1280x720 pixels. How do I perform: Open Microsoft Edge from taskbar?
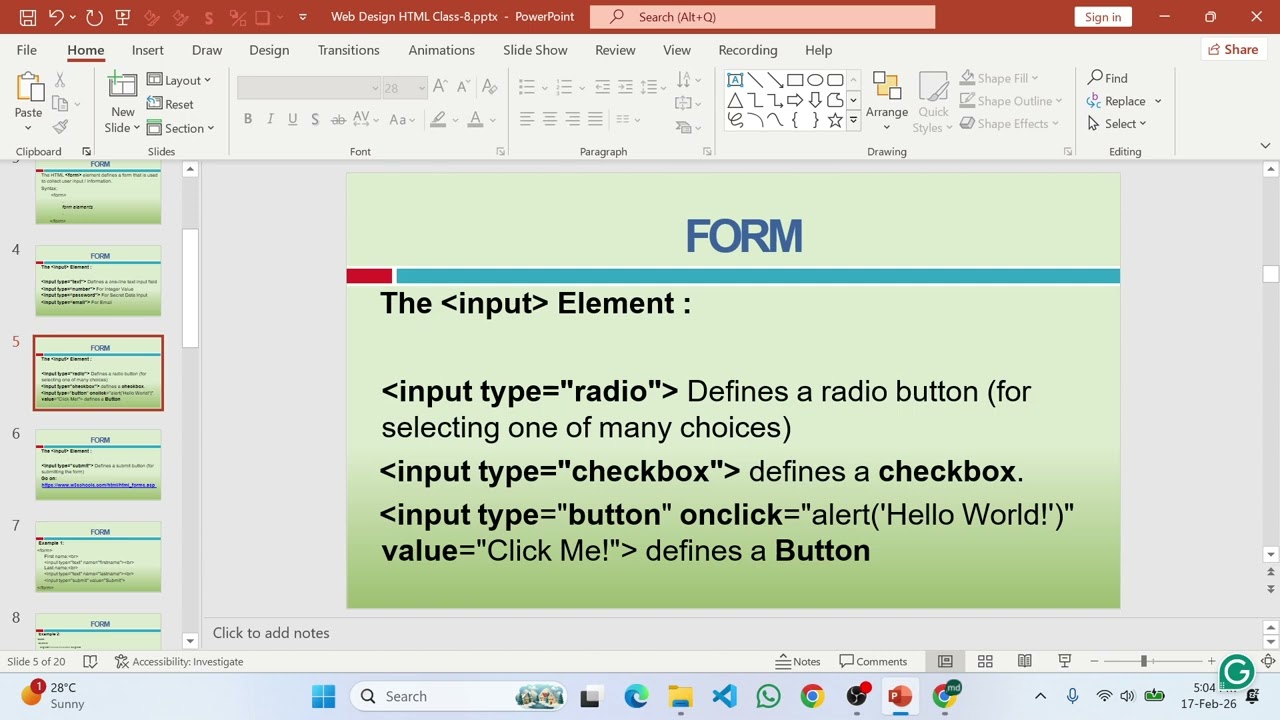(636, 696)
